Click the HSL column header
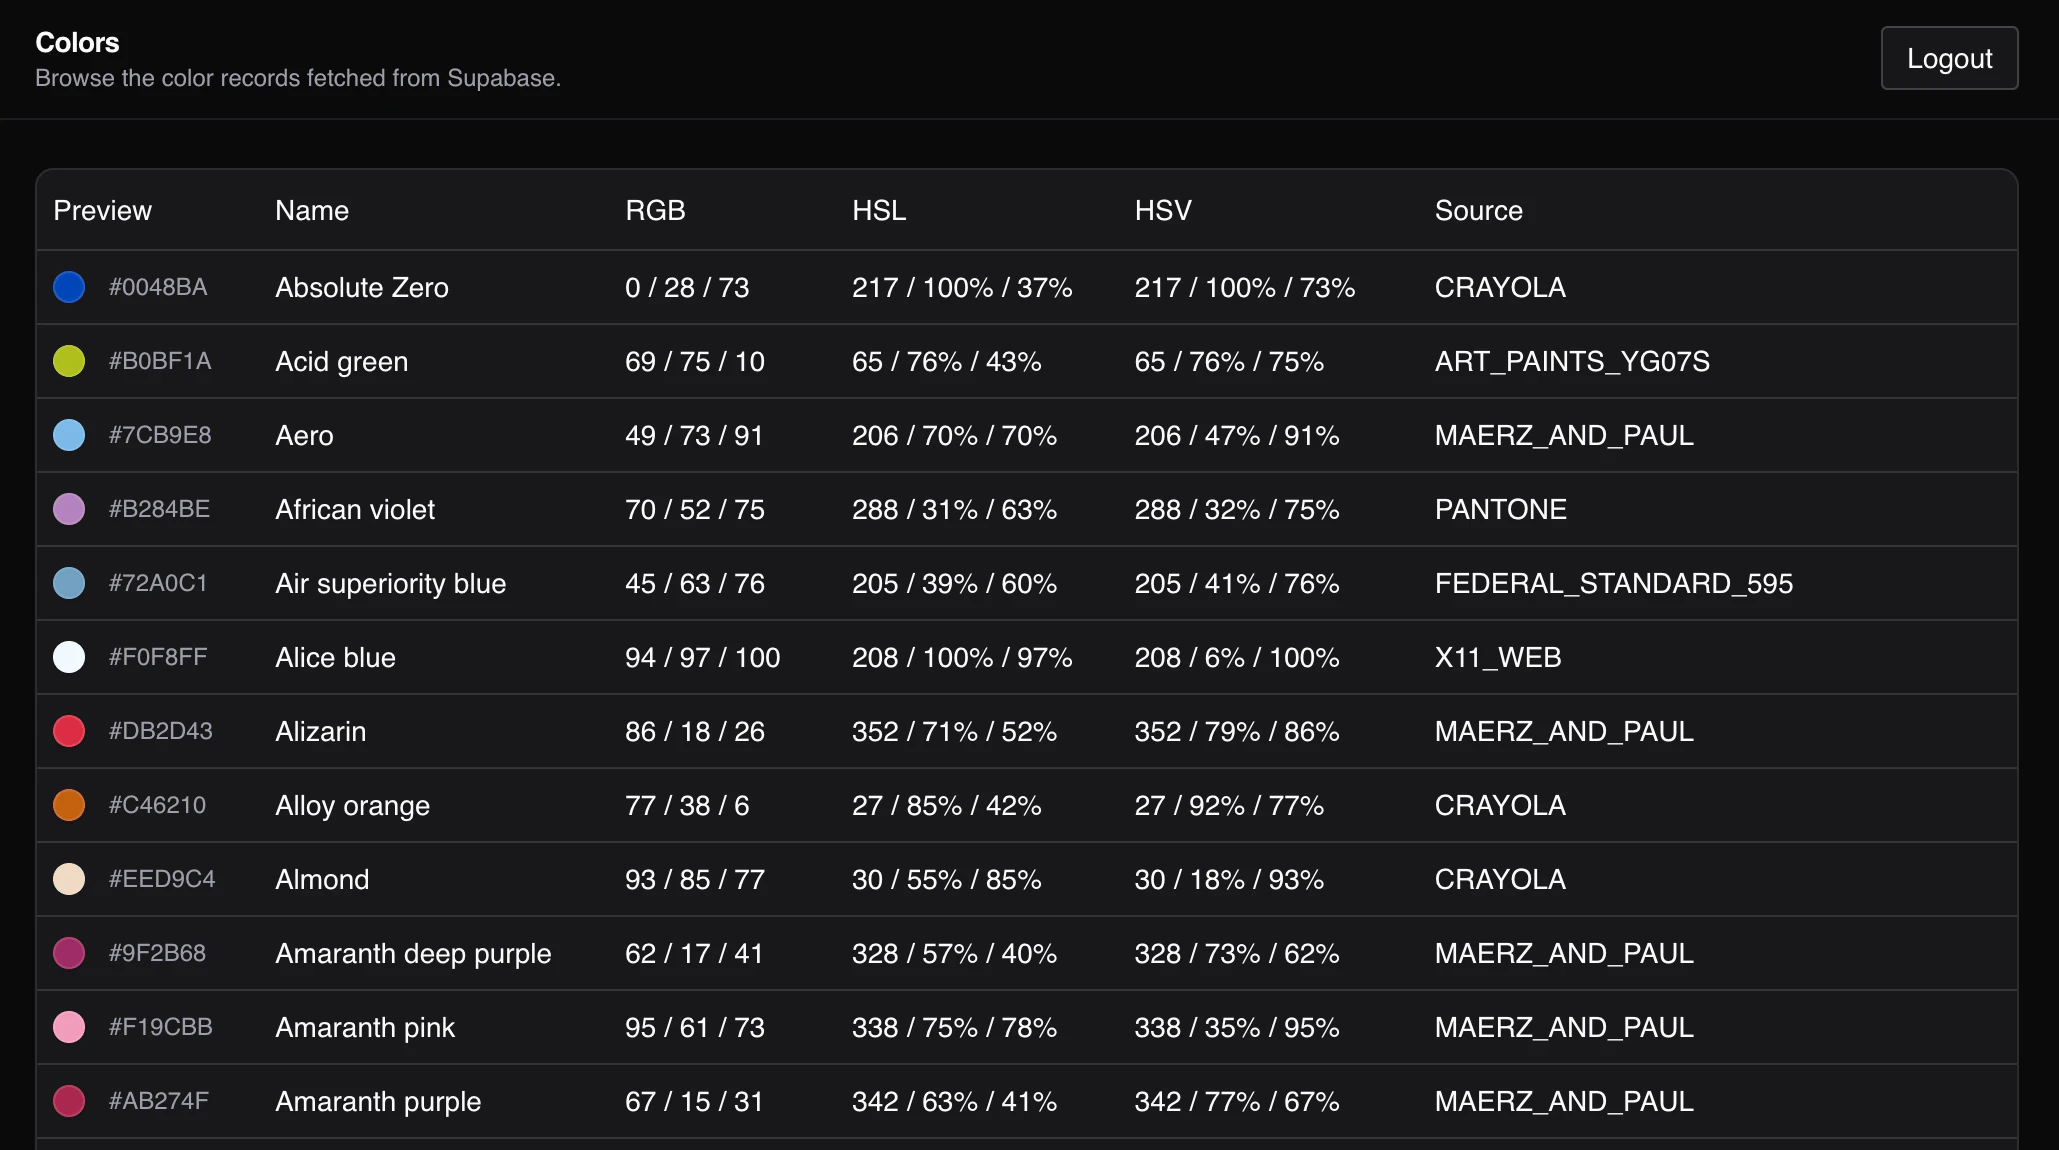The image size is (2059, 1150). tap(878, 210)
